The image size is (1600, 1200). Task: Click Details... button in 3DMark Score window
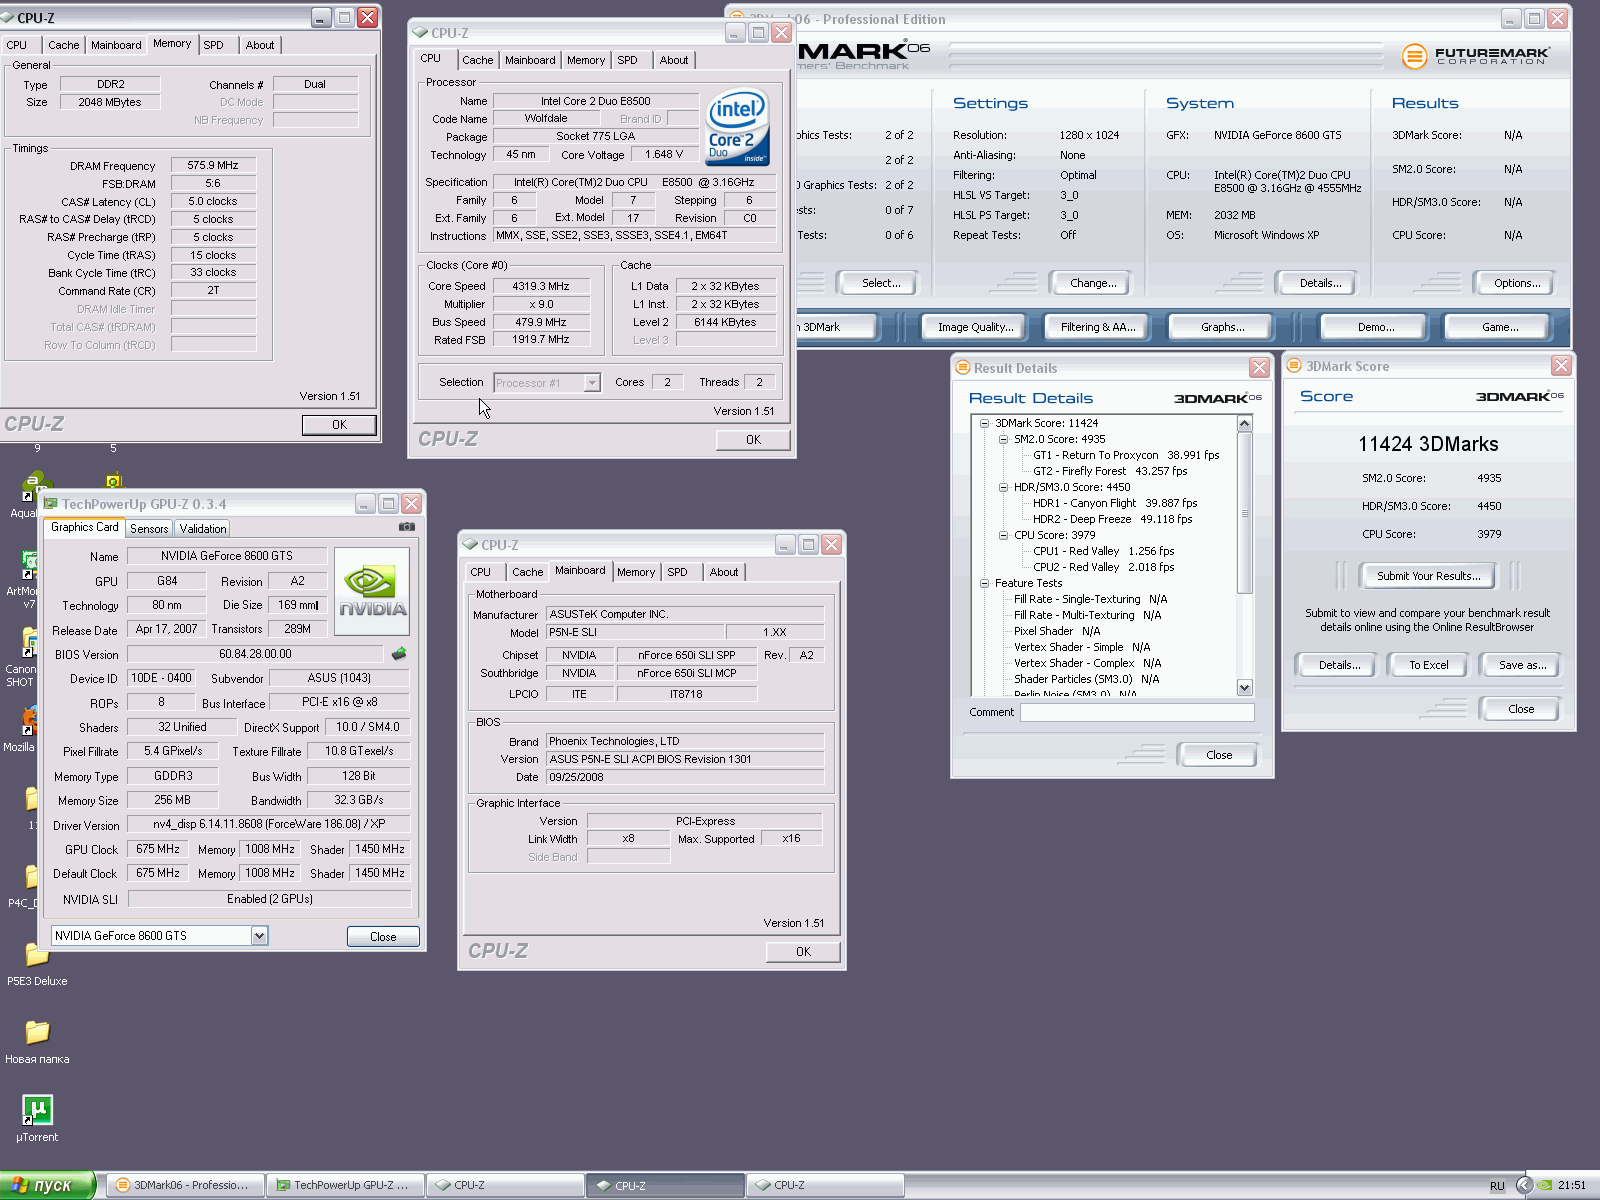click(x=1339, y=665)
